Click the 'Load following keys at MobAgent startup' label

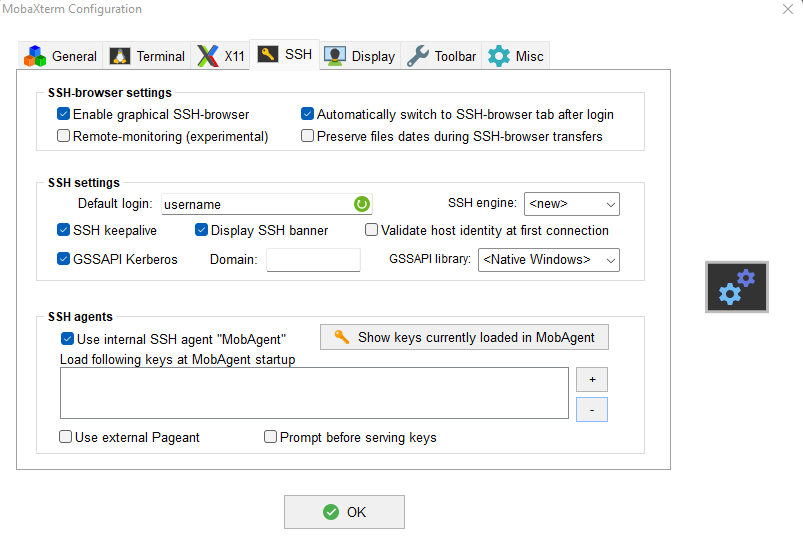pos(178,360)
